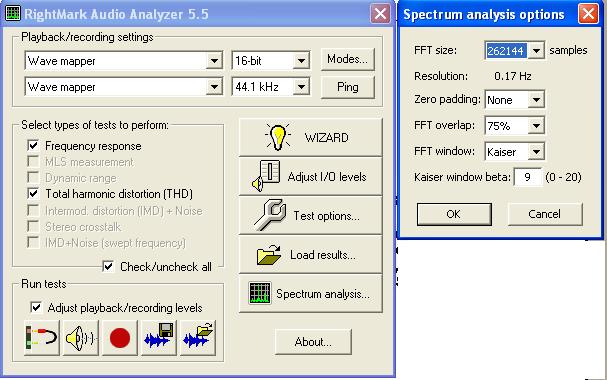Screen dimensions: 607x380
Task: Click the Ping button
Action: coord(348,87)
